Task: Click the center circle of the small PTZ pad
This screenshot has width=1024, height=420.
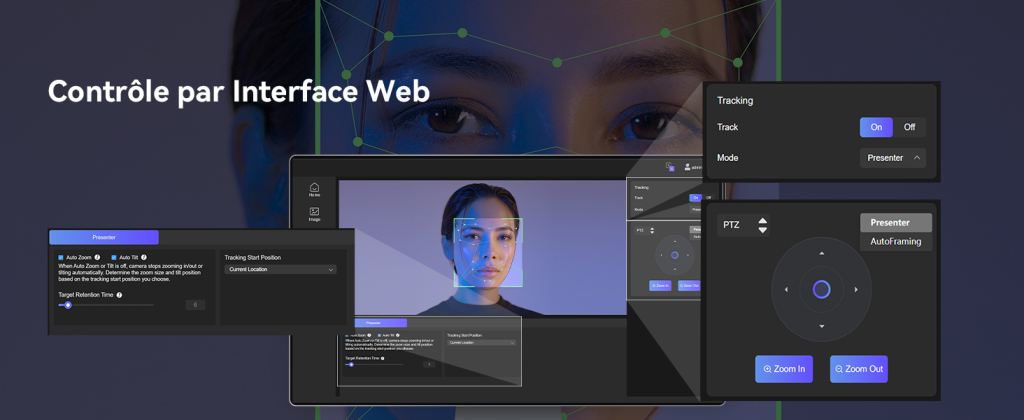Action: click(675, 255)
